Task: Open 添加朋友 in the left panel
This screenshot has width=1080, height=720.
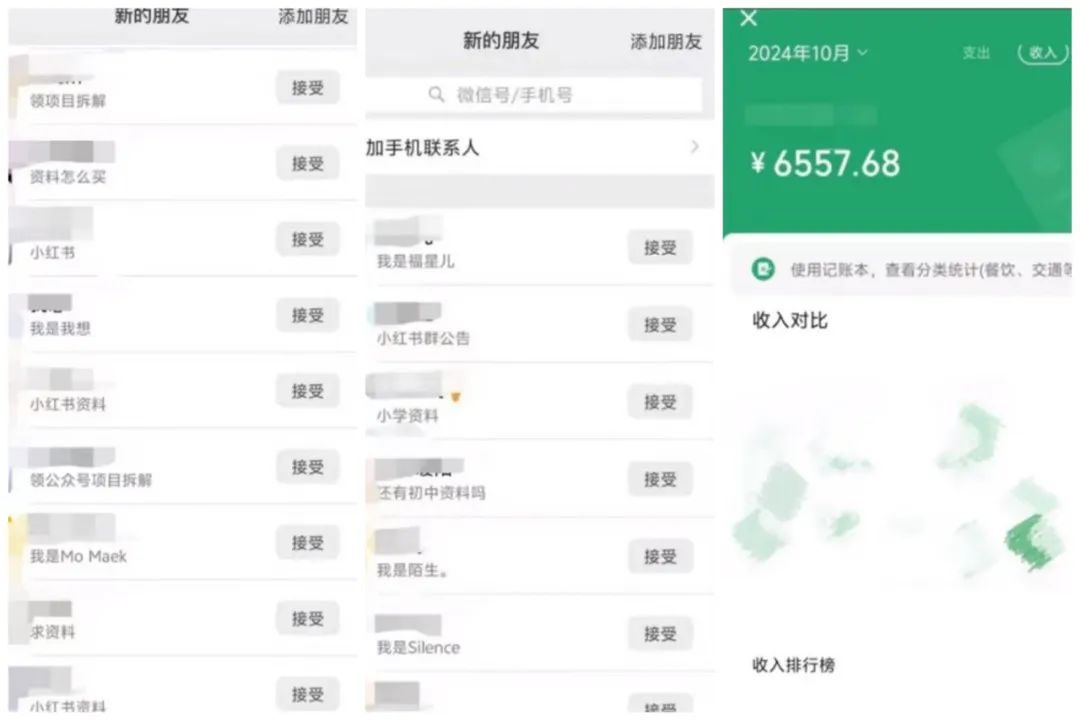Action: tap(313, 17)
